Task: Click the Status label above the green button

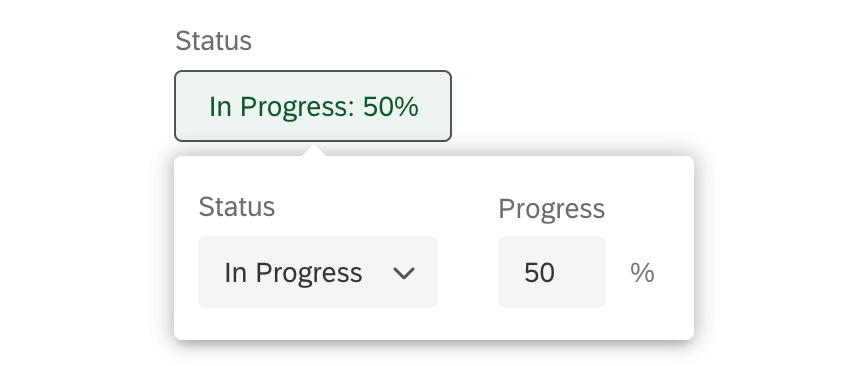Action: [x=214, y=41]
